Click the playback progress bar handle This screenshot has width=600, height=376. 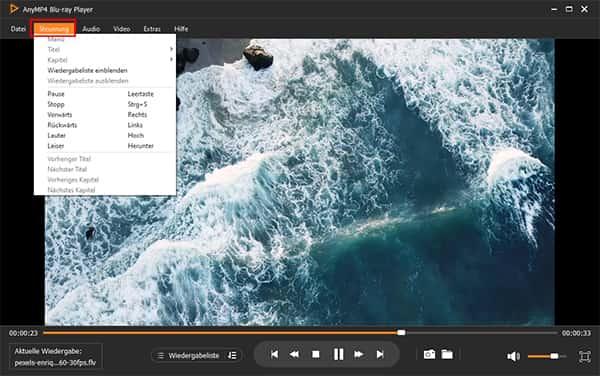point(401,333)
